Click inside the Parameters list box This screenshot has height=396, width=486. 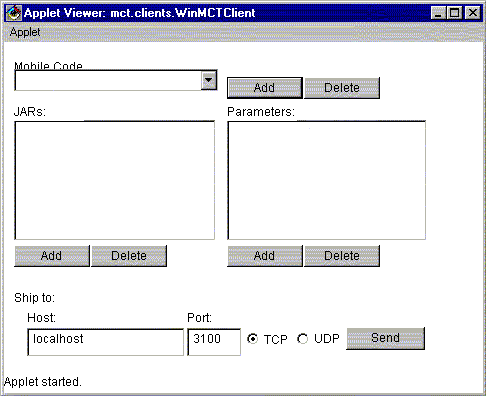click(x=327, y=180)
